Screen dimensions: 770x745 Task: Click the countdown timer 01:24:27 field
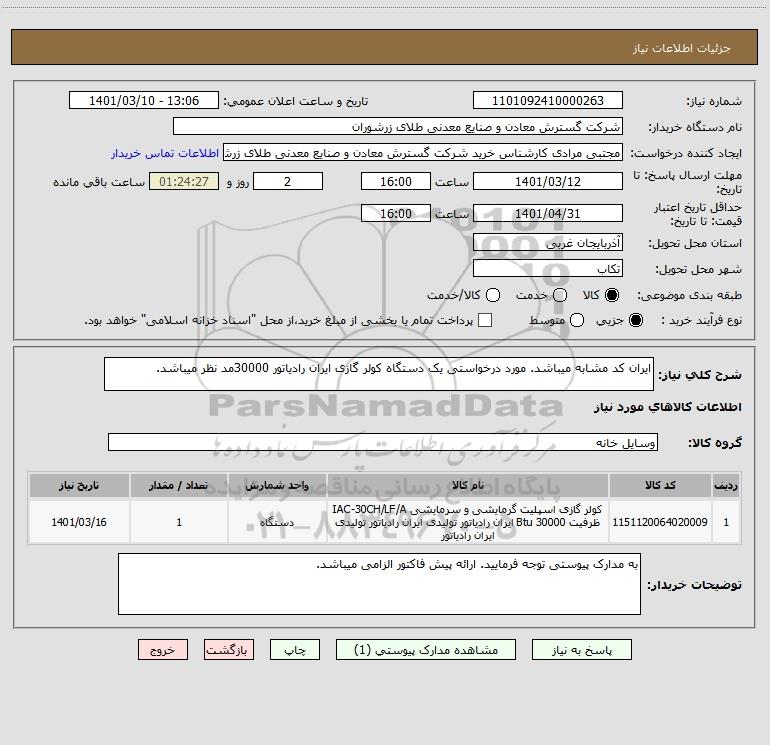coord(184,181)
